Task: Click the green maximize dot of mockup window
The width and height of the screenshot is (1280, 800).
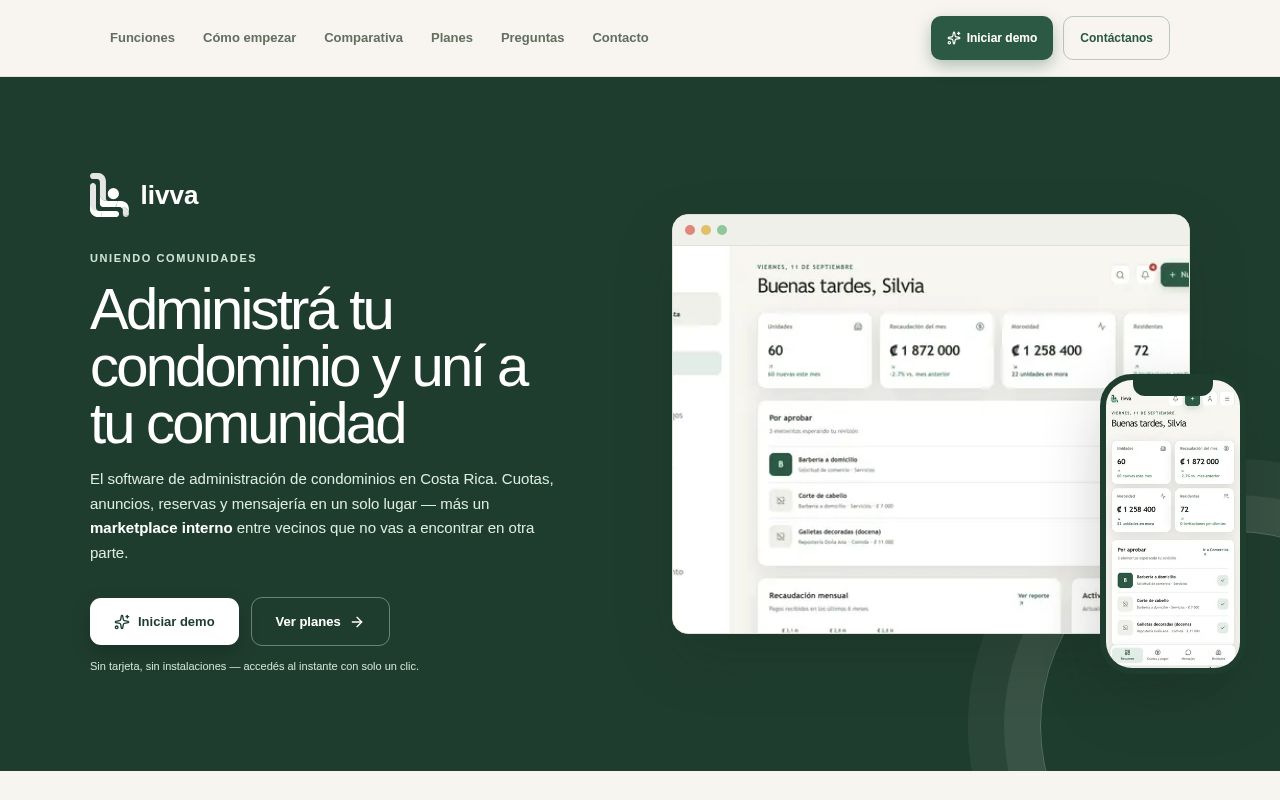Action: click(722, 230)
